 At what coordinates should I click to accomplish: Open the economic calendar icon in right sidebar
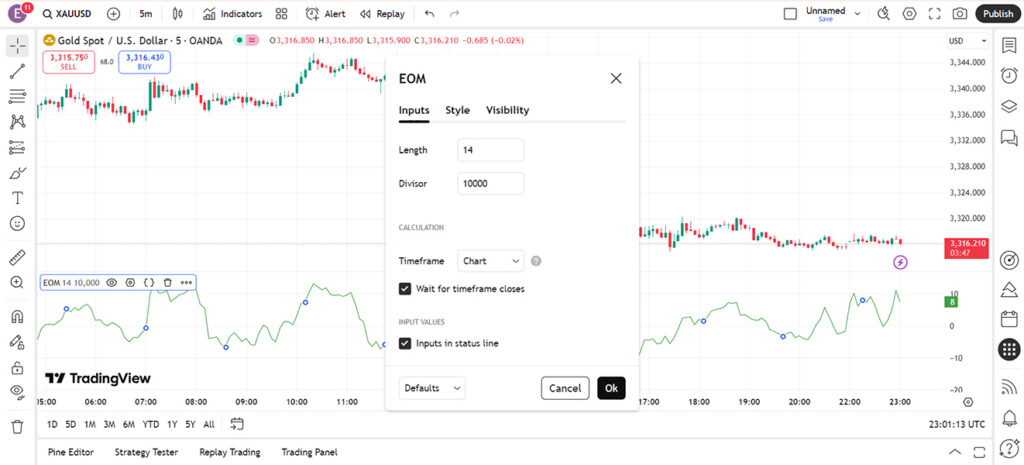click(x=1009, y=319)
